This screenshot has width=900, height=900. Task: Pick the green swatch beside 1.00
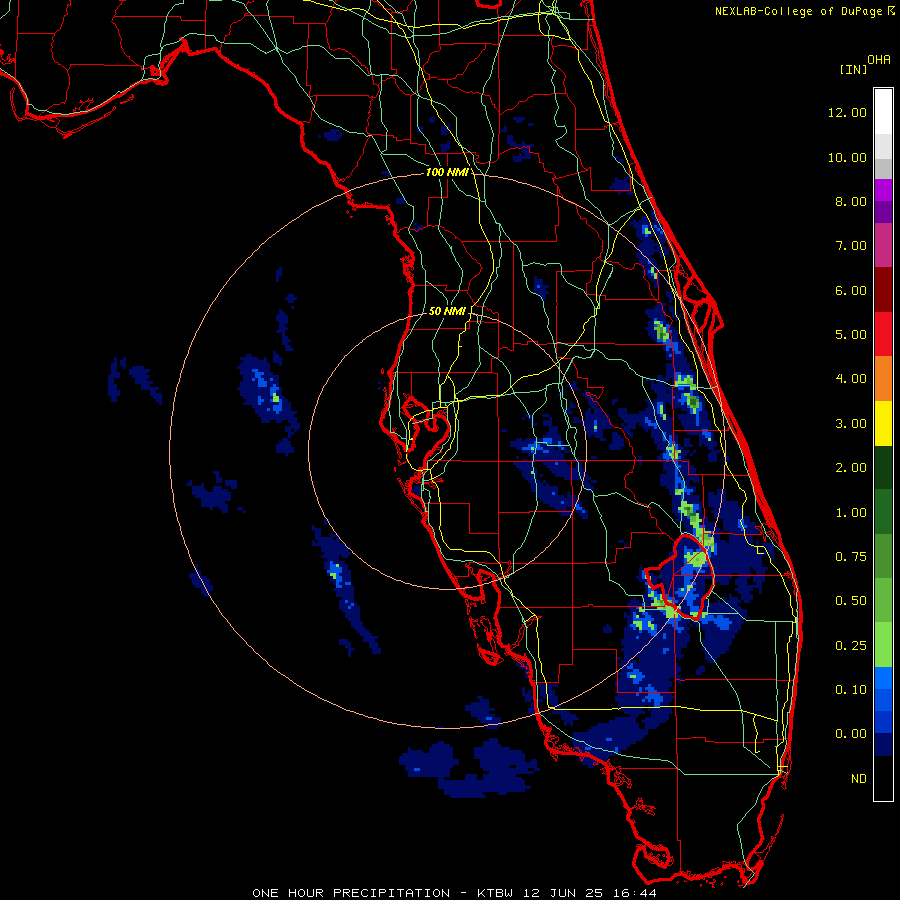(x=883, y=513)
